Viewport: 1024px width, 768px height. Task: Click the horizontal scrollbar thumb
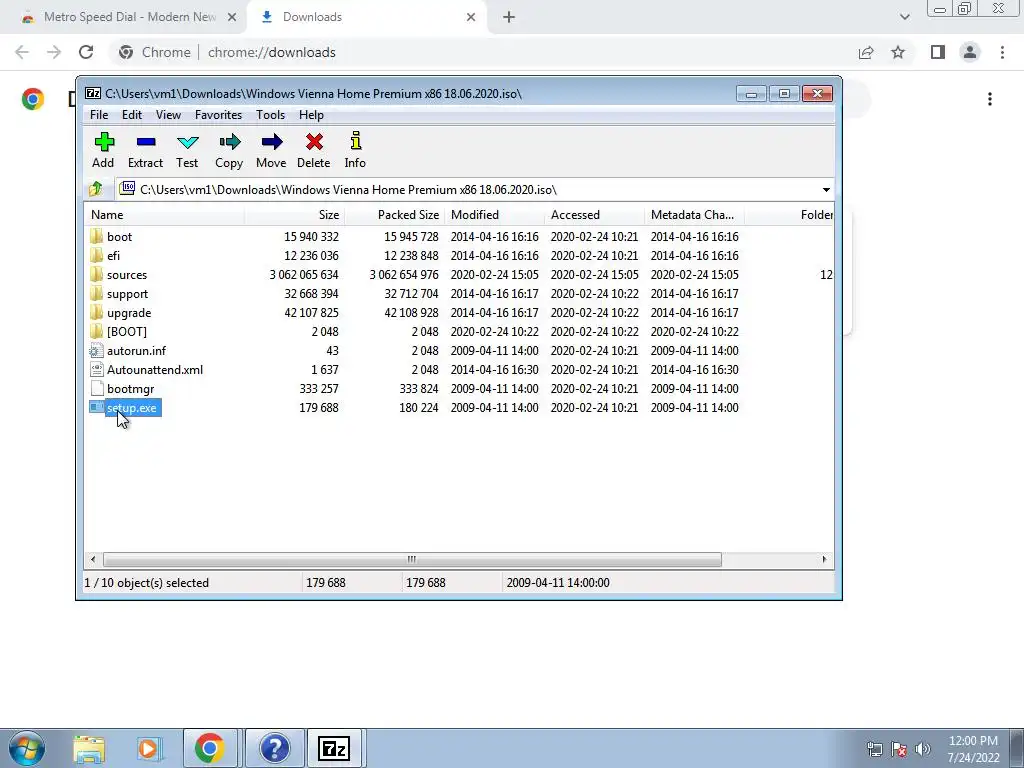point(412,560)
